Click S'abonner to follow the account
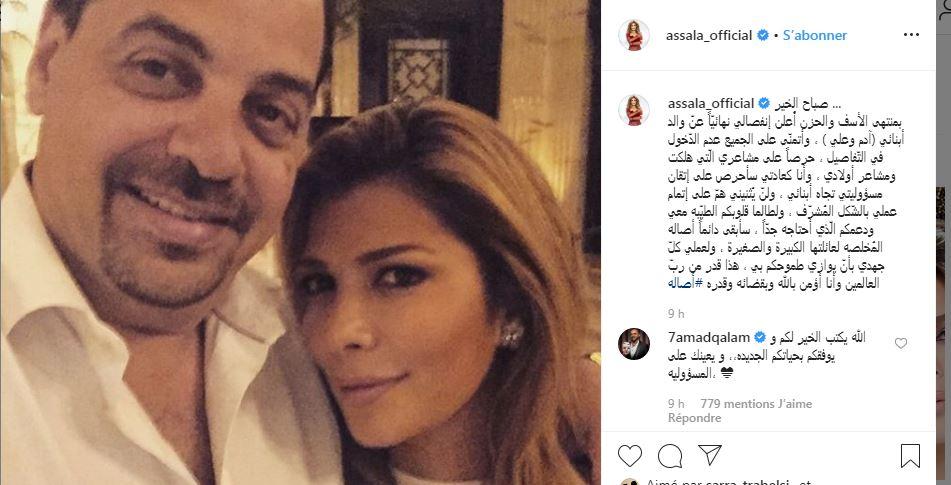The image size is (951, 485). 815,35
